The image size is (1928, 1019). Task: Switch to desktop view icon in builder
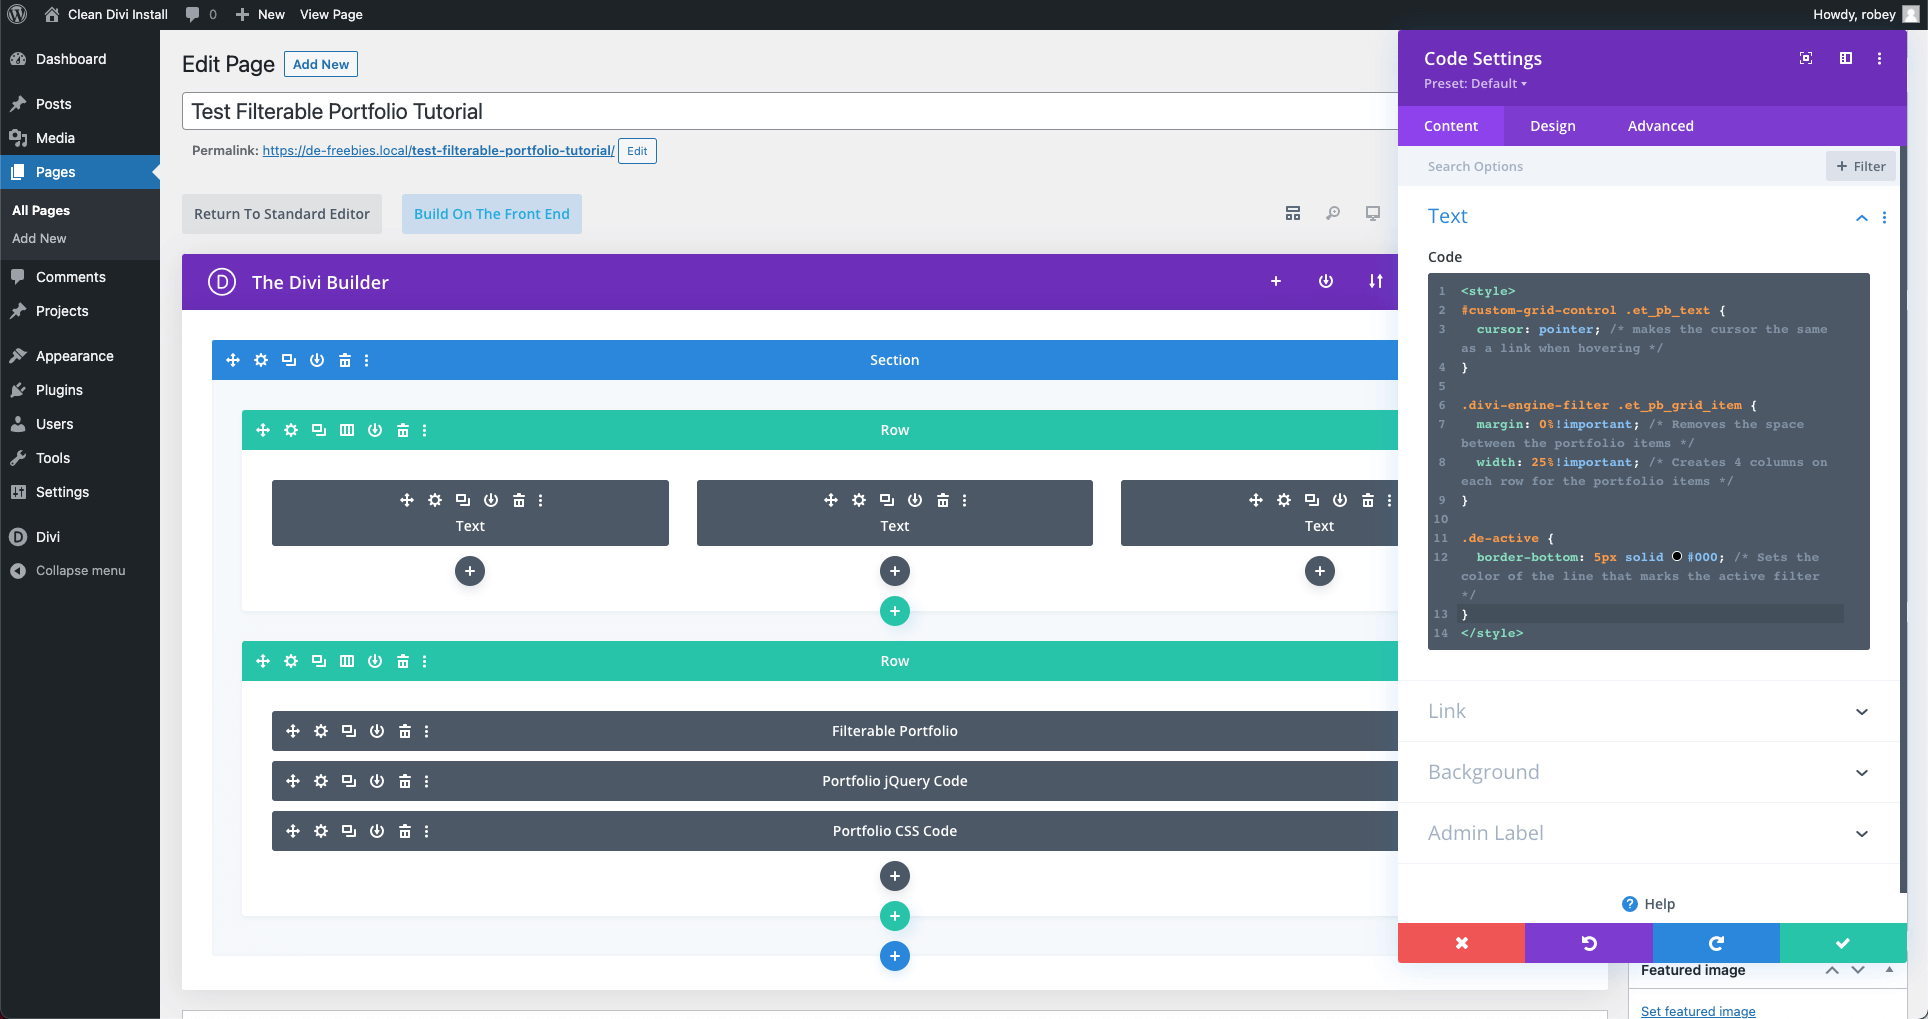point(1373,213)
